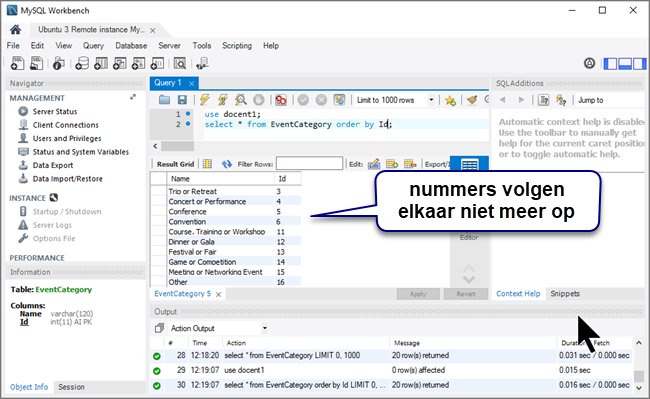Open the Query menu
Viewport: 650px width, 399px height.
[x=93, y=46]
